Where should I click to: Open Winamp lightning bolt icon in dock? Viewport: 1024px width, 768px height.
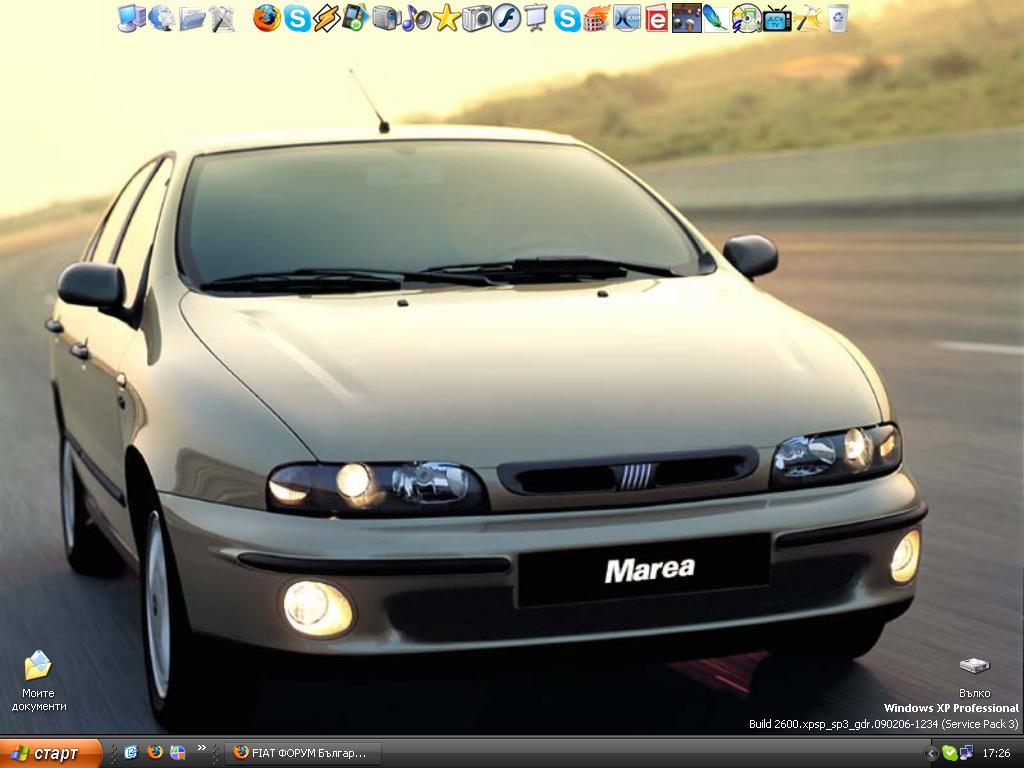[x=327, y=18]
